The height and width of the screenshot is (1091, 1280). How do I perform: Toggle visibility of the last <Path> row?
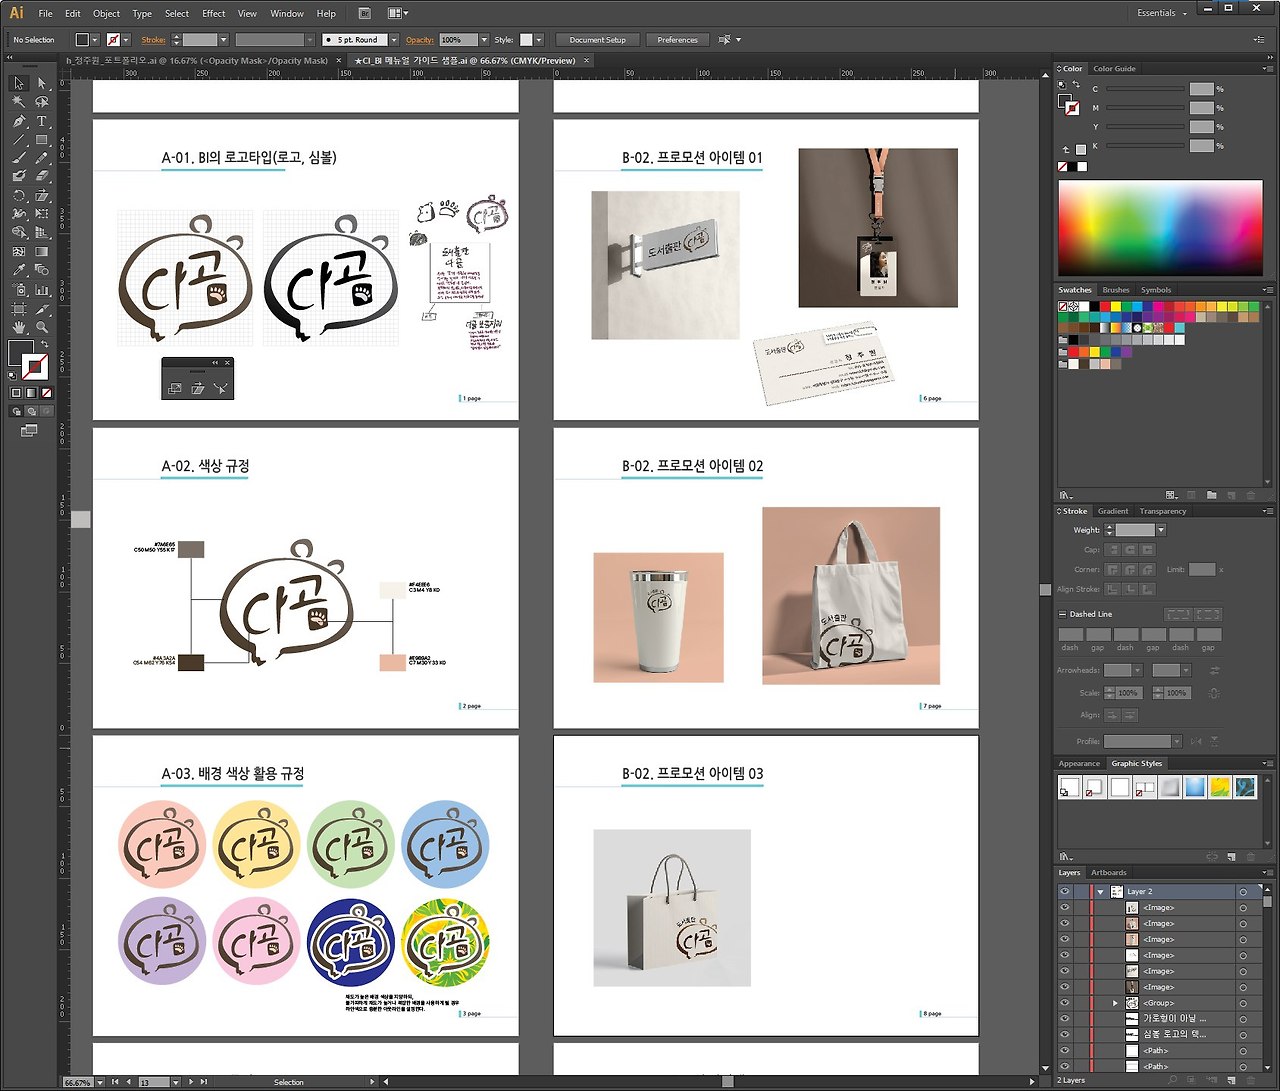1064,1066
